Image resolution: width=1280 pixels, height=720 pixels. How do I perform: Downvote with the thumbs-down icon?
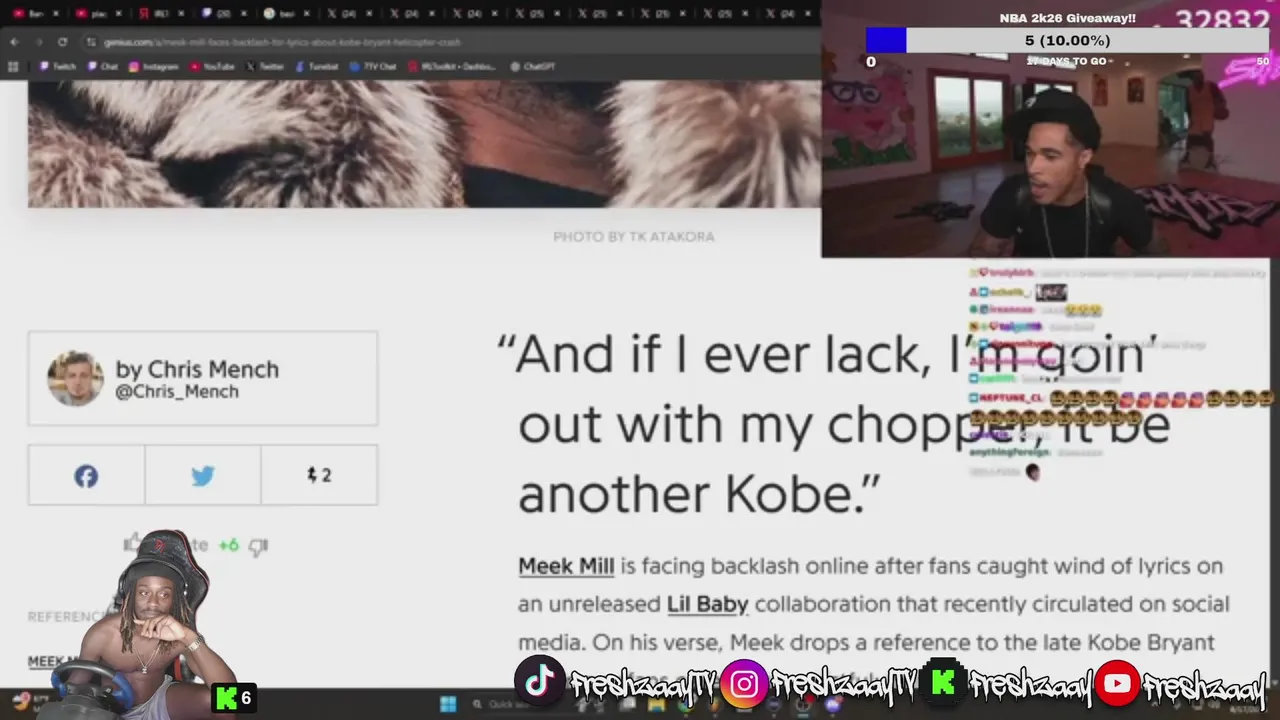tap(258, 546)
